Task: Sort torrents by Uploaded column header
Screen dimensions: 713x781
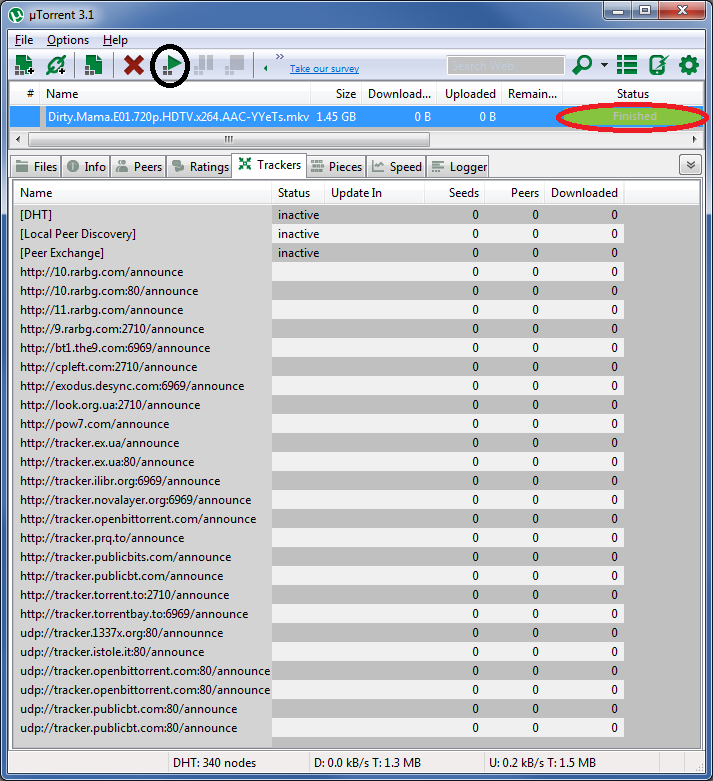Action: (x=470, y=94)
